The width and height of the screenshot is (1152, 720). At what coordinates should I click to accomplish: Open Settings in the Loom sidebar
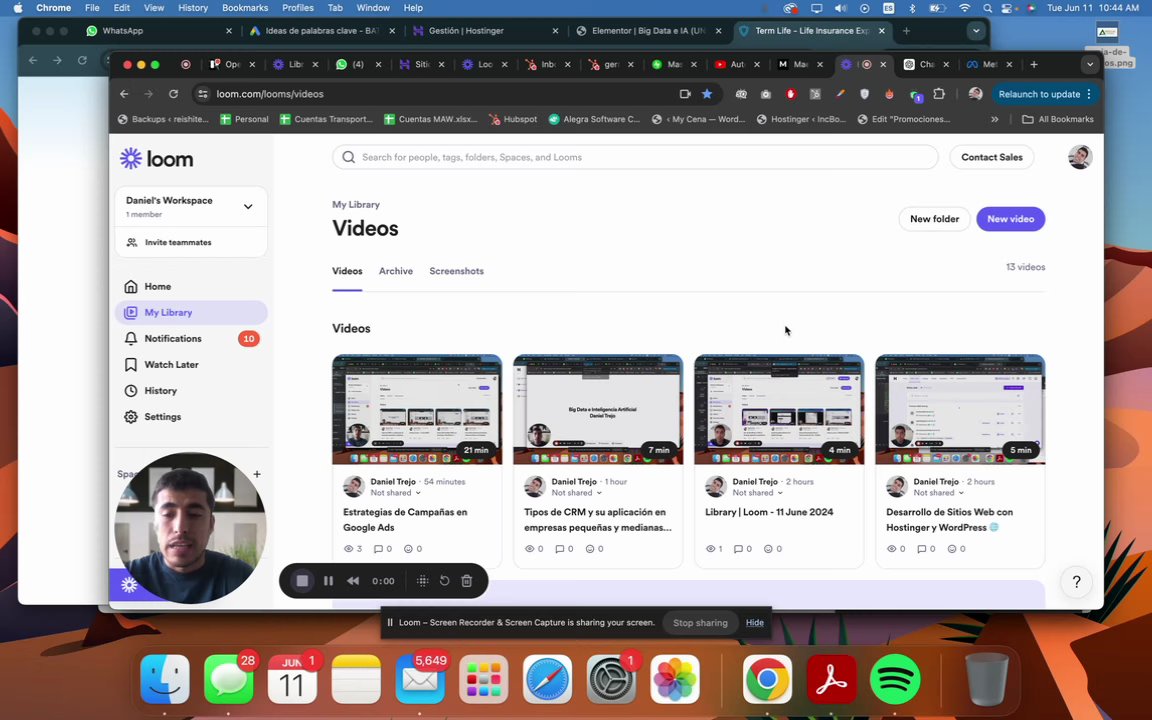pyautogui.click(x=191, y=417)
